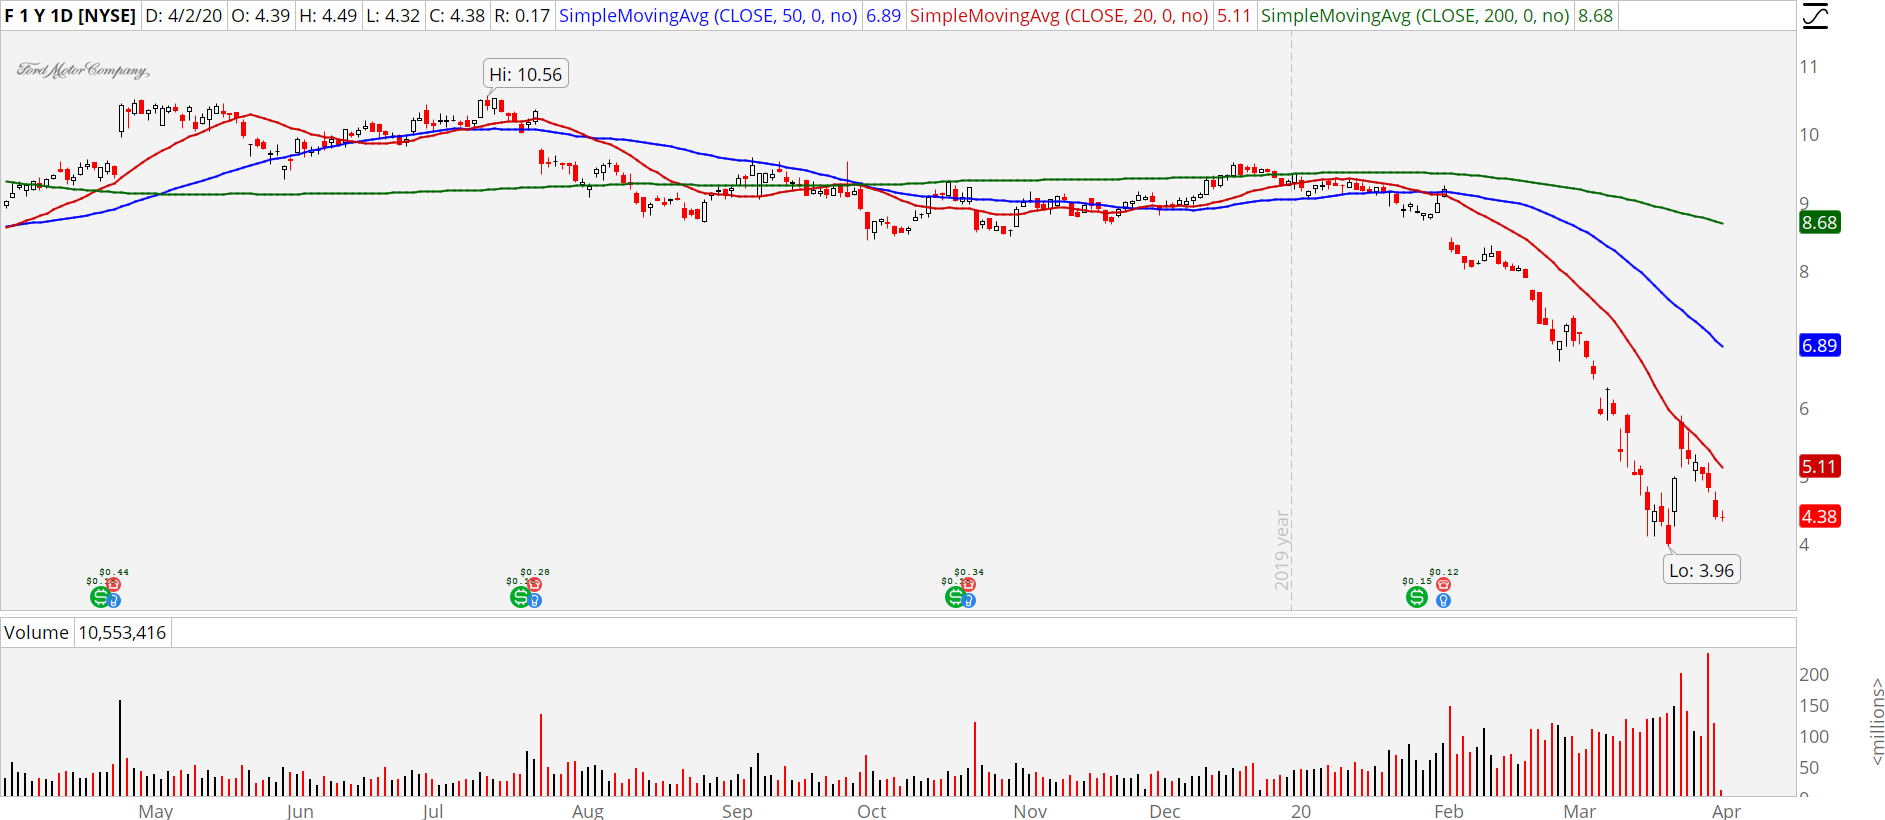Click the 'C: 4.38' close value
Screen dimensions: 1885x820
[x=457, y=16]
